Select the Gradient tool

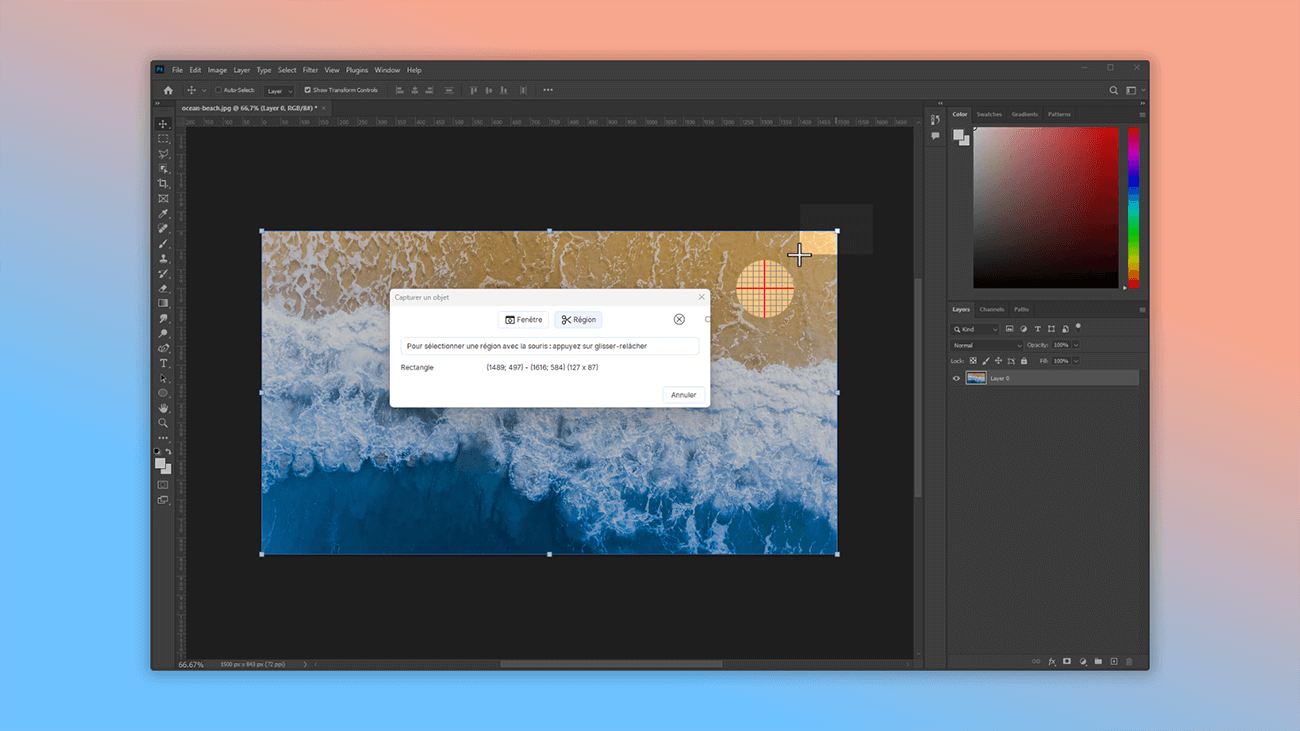coord(163,303)
